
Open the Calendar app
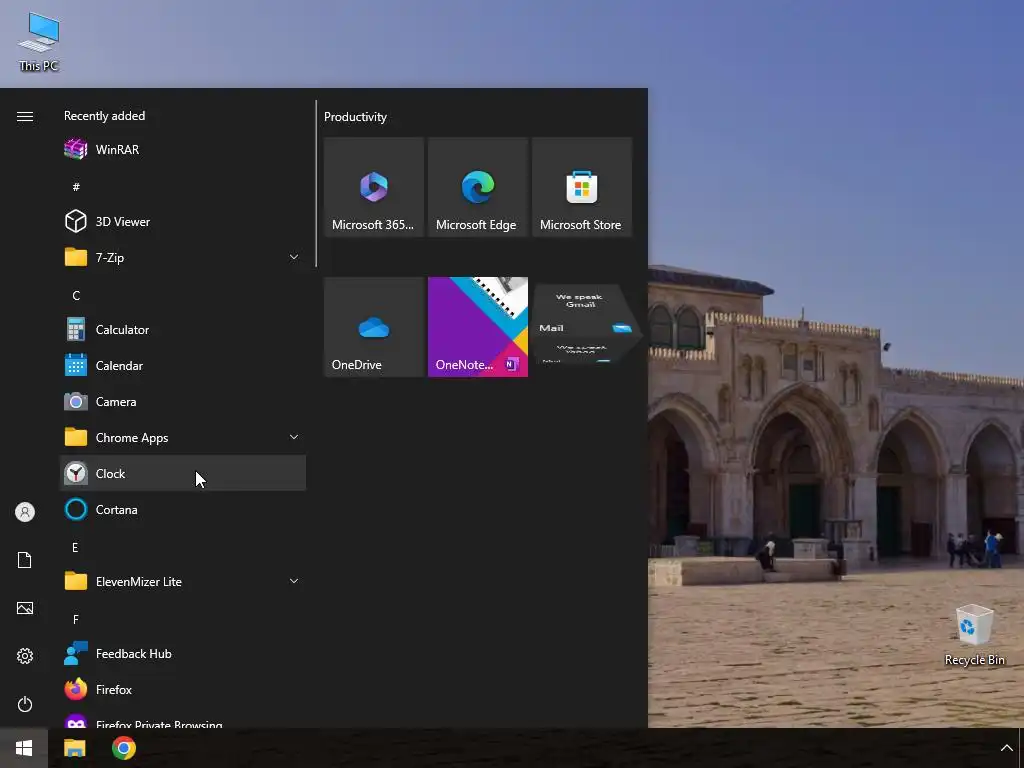(182, 366)
